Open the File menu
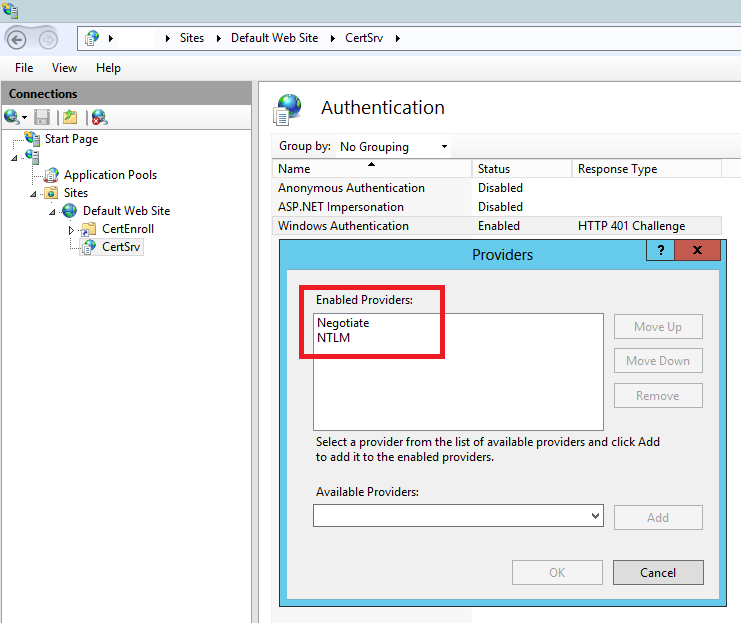The image size is (741, 623). [x=24, y=68]
